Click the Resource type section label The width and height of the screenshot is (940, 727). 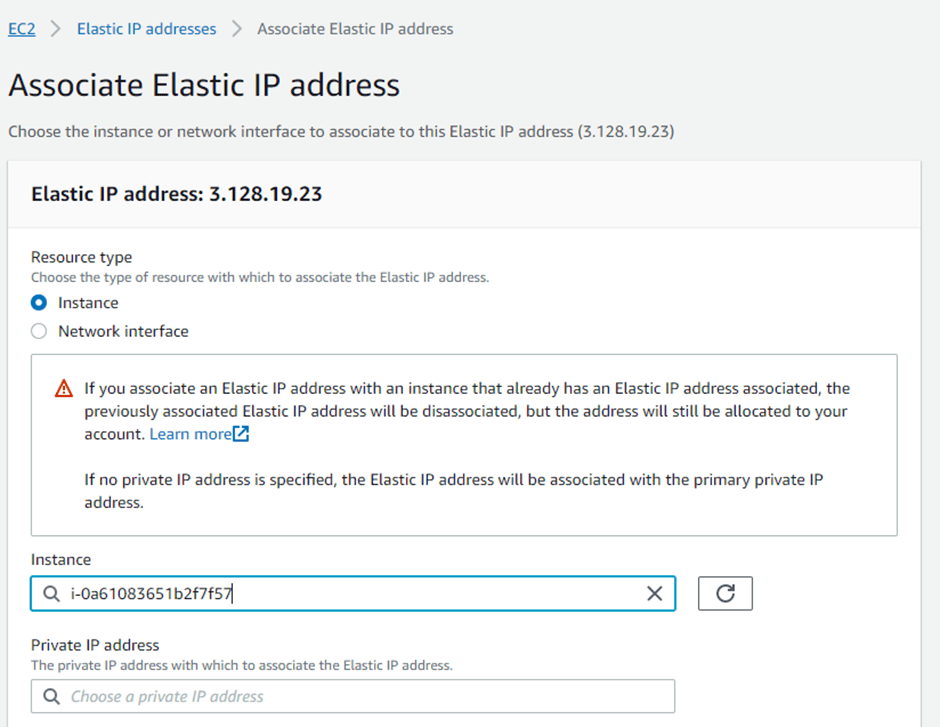tap(81, 257)
